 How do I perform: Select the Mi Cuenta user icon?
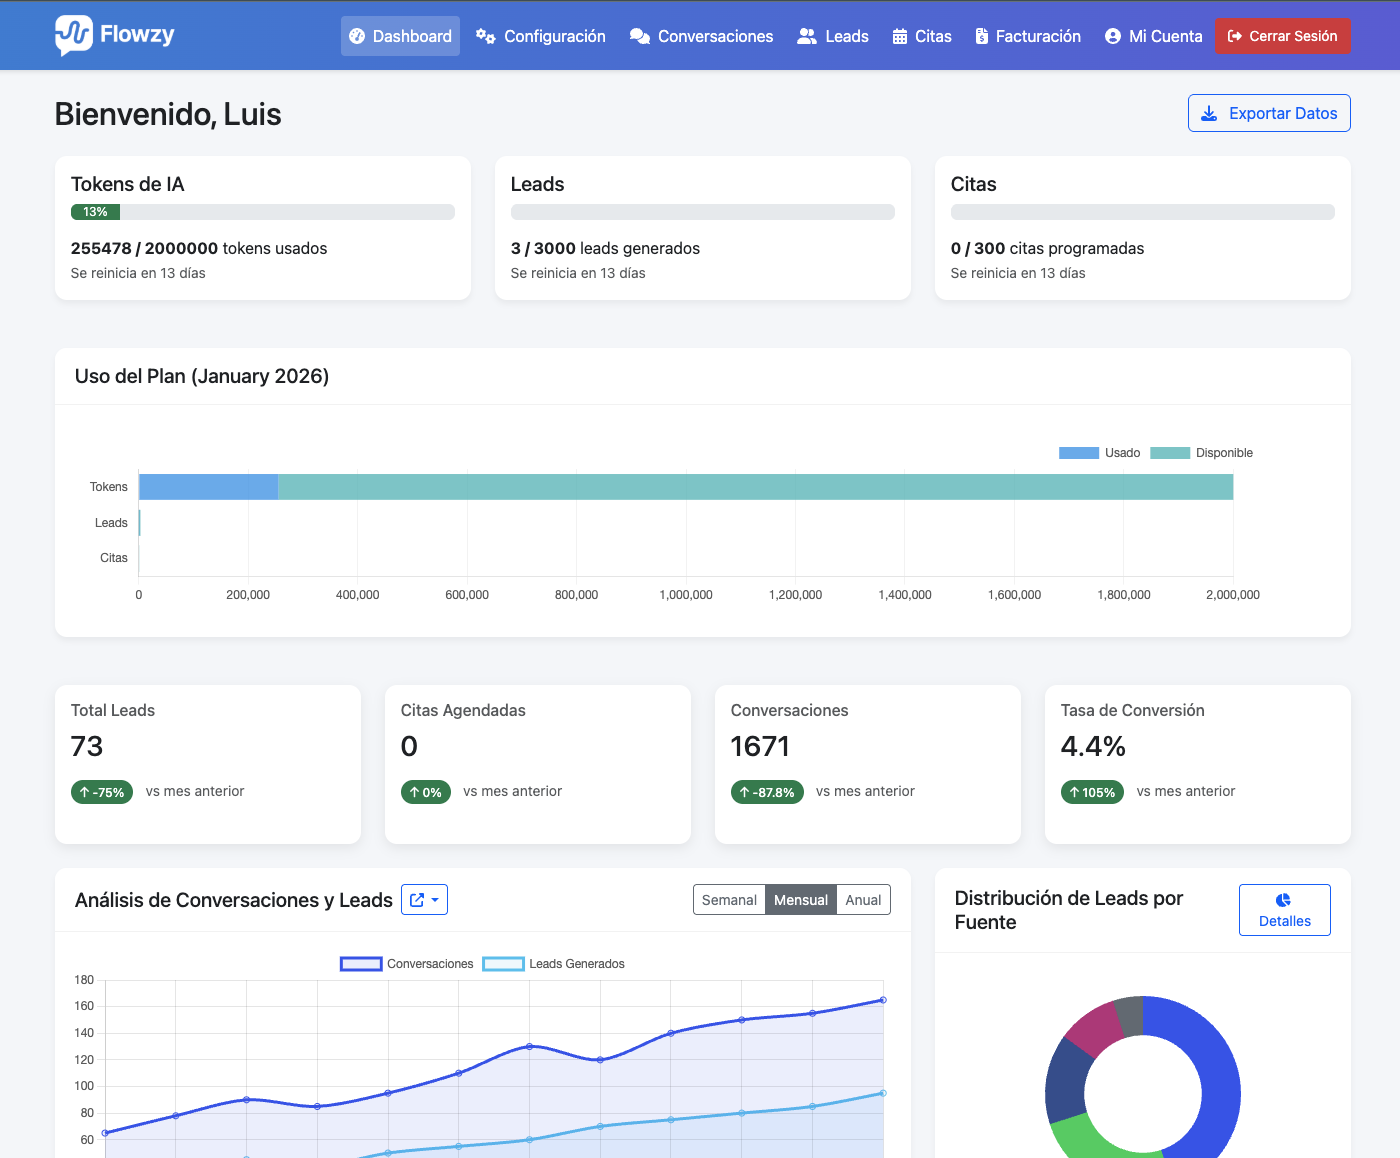[1112, 36]
